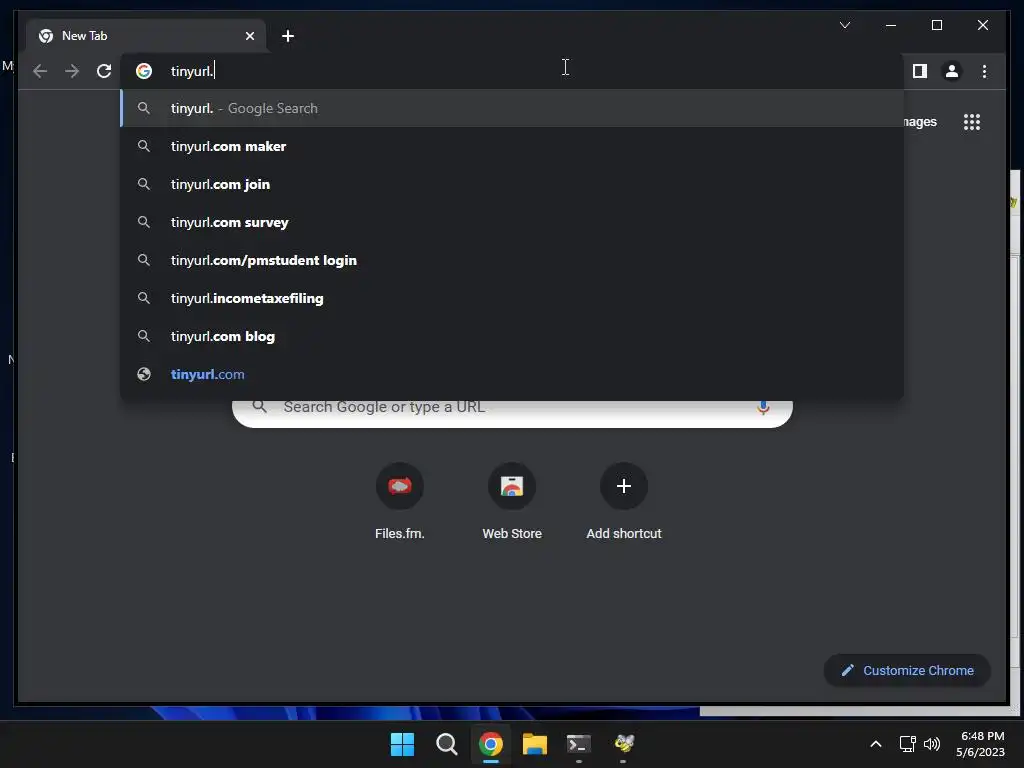
Task: Open a new tab with the plus button
Action: point(288,36)
